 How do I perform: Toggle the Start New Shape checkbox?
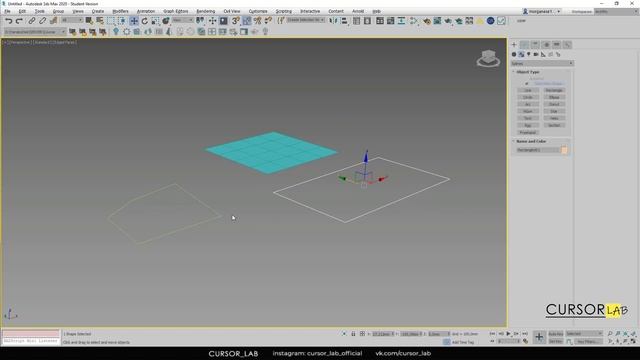[x=527, y=83]
